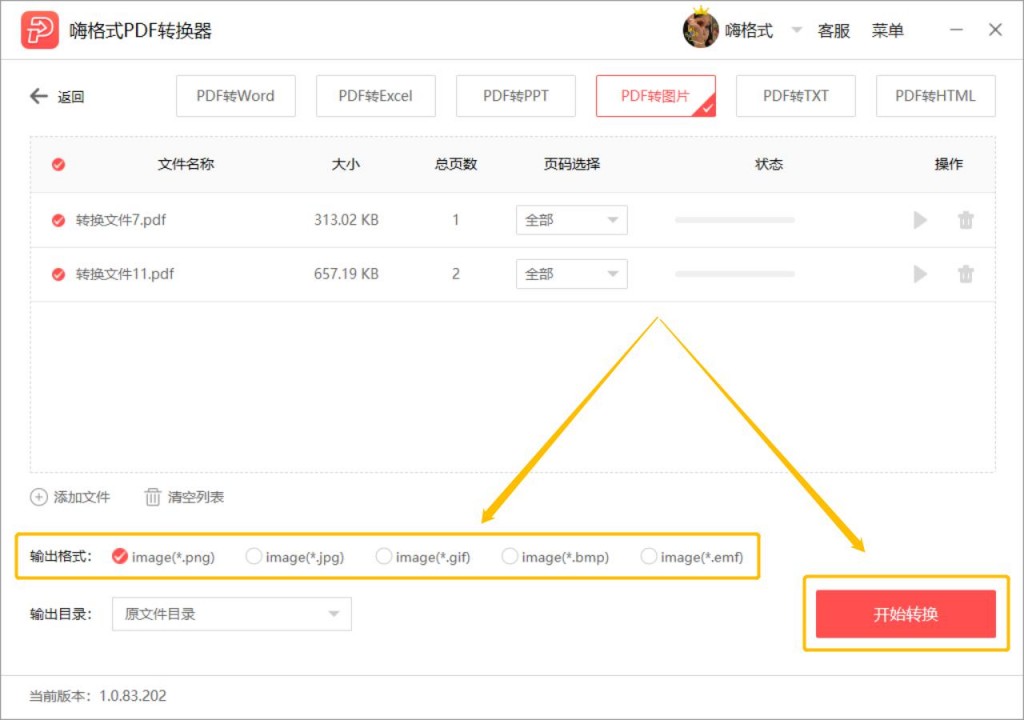Open page range dropdown for 转换文件11.pdf
The image size is (1024, 720).
571,274
